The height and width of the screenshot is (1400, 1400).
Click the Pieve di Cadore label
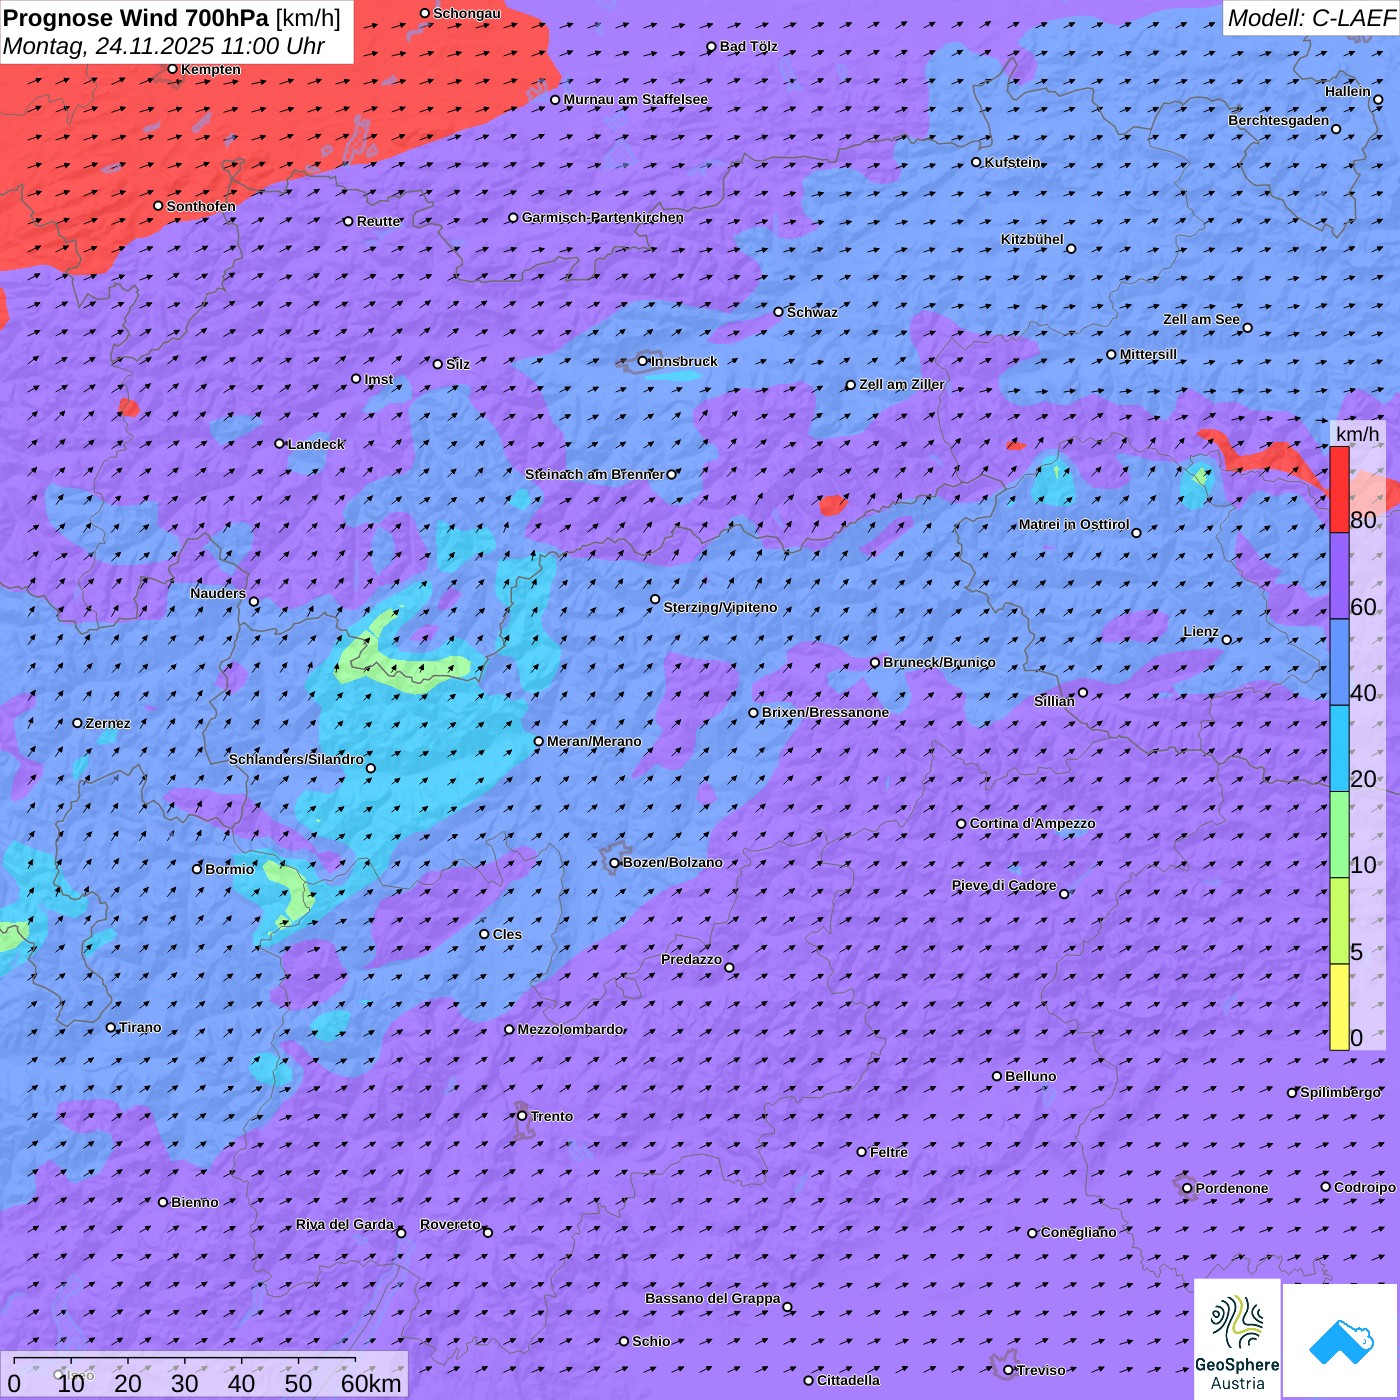click(1004, 885)
